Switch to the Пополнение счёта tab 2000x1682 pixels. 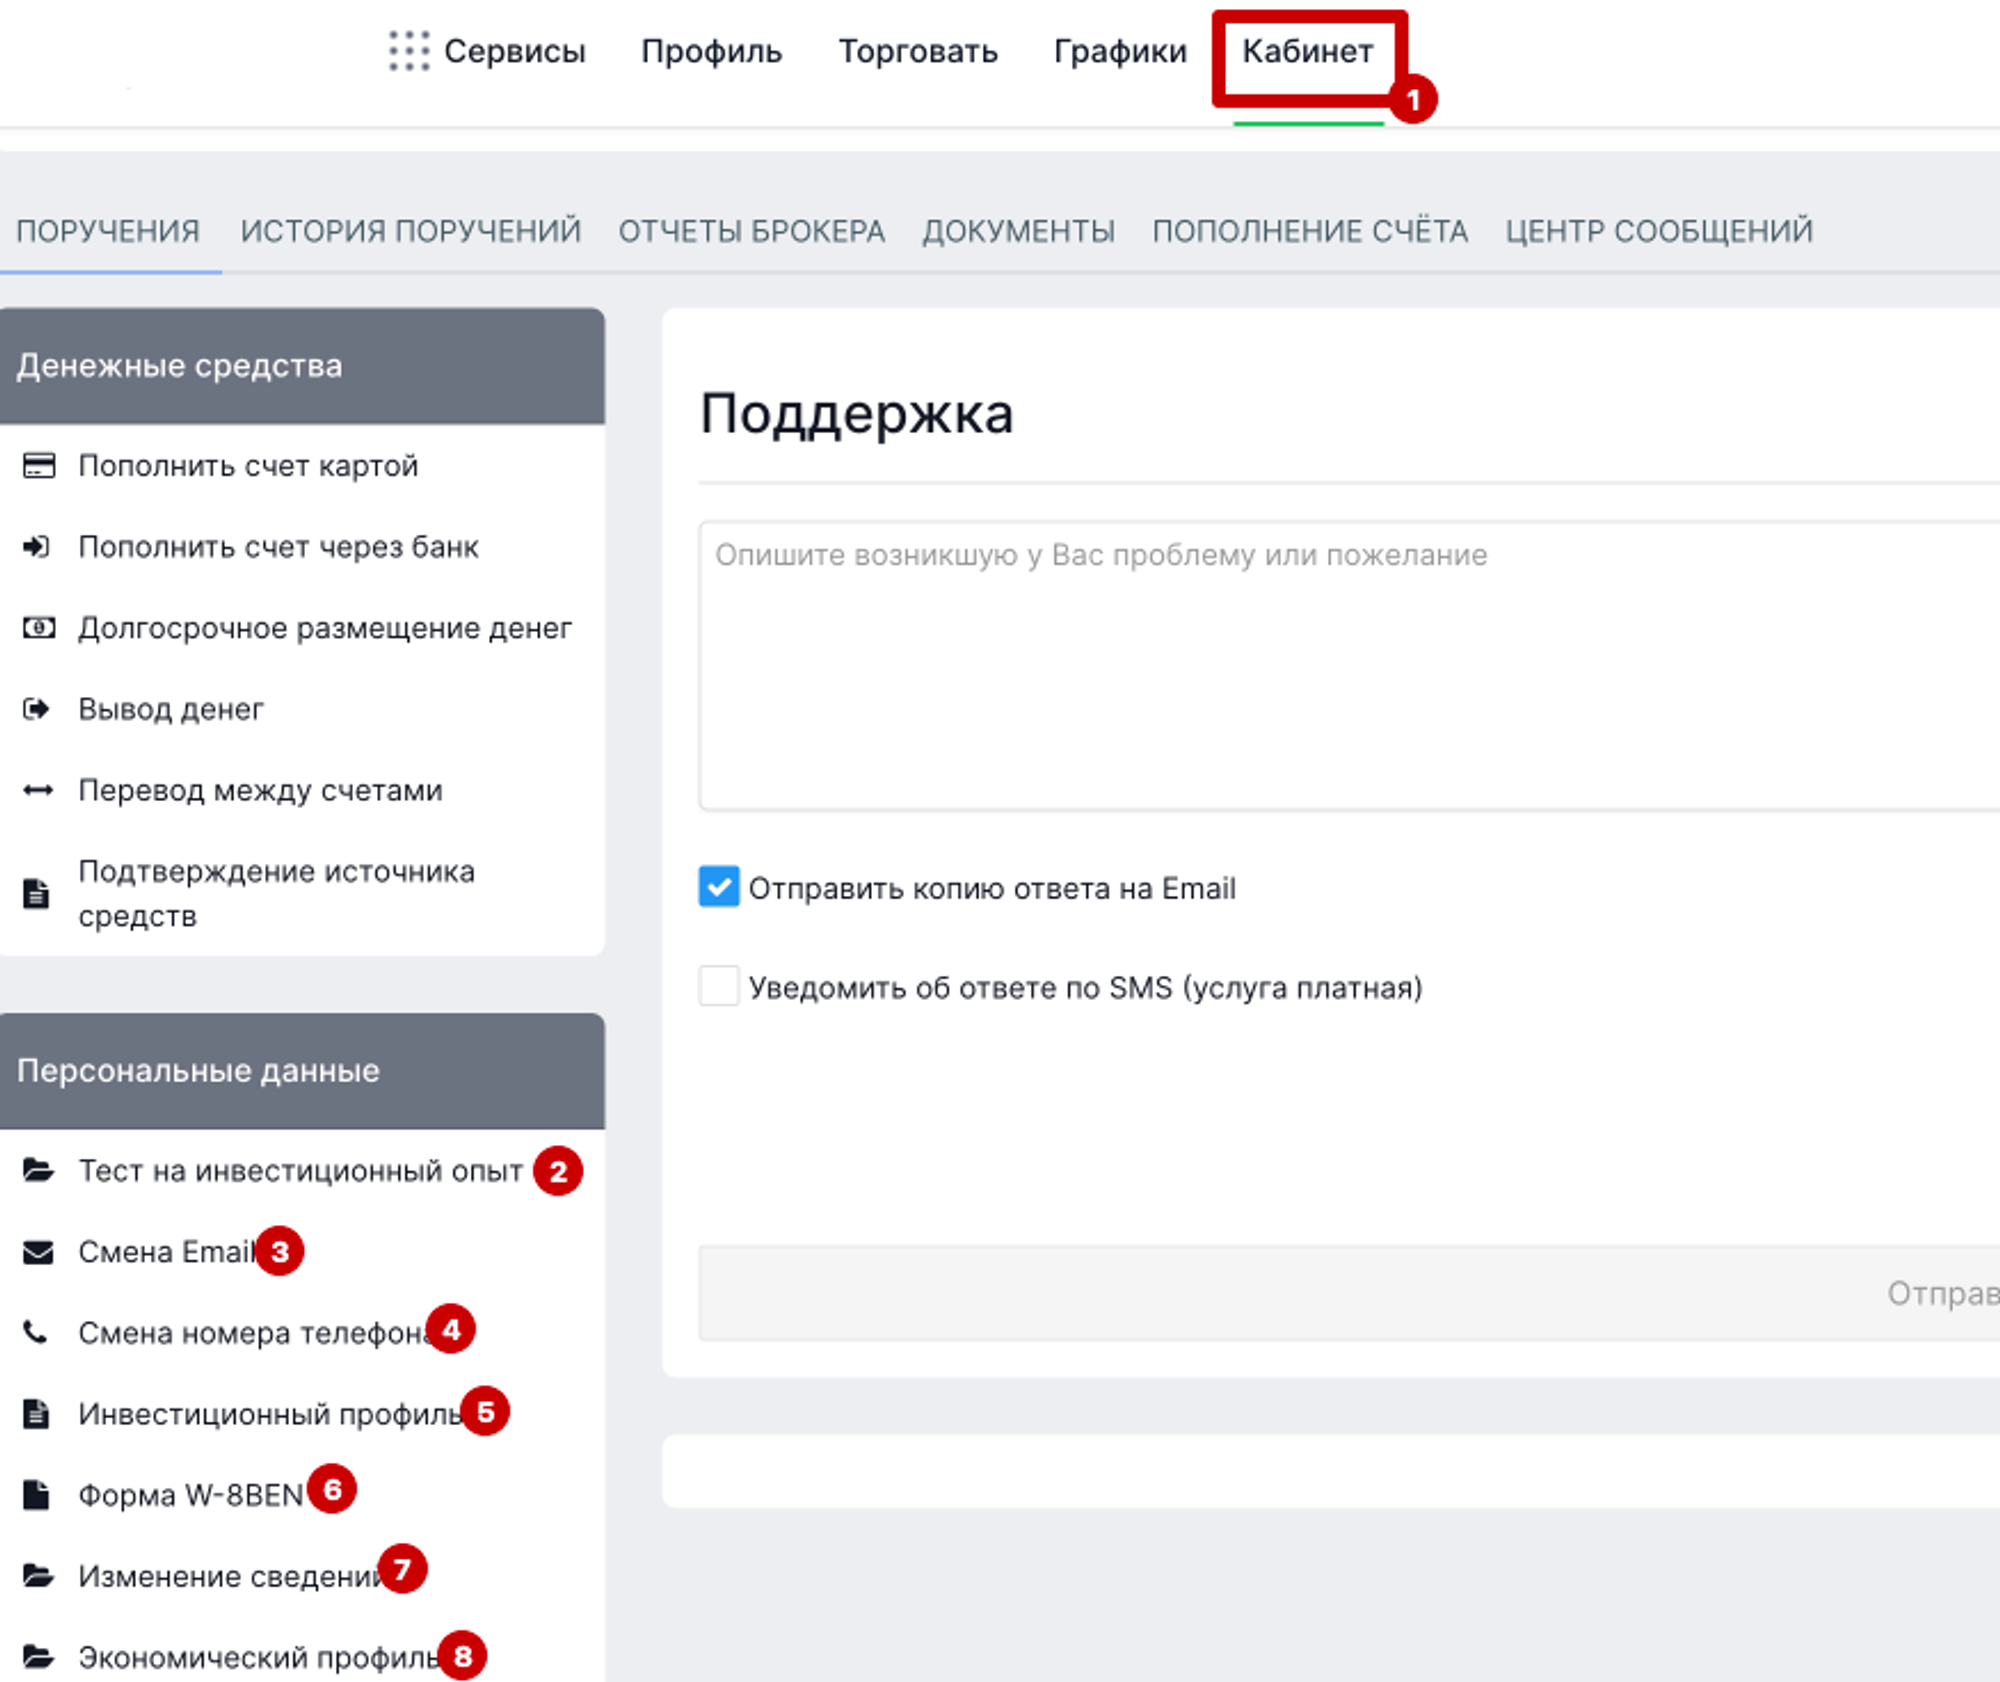(1310, 231)
